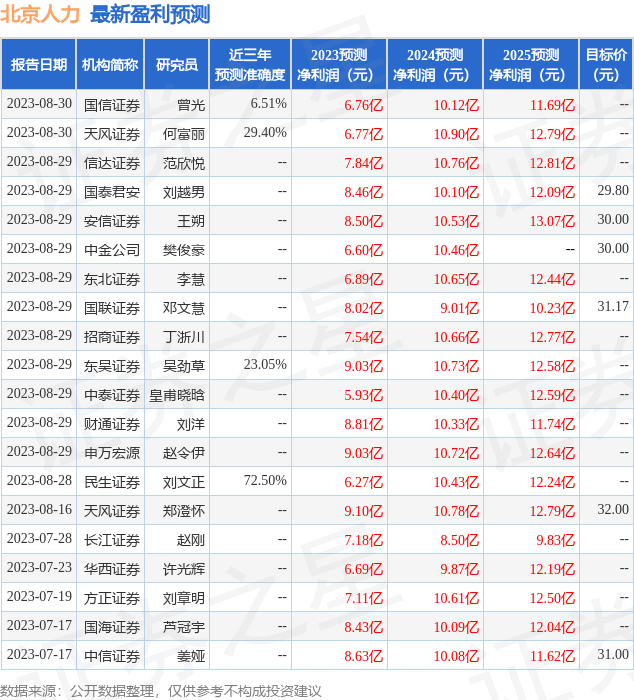The image size is (634, 700).
Task: Click the 中金公司 institution cell
Action: coord(112,250)
